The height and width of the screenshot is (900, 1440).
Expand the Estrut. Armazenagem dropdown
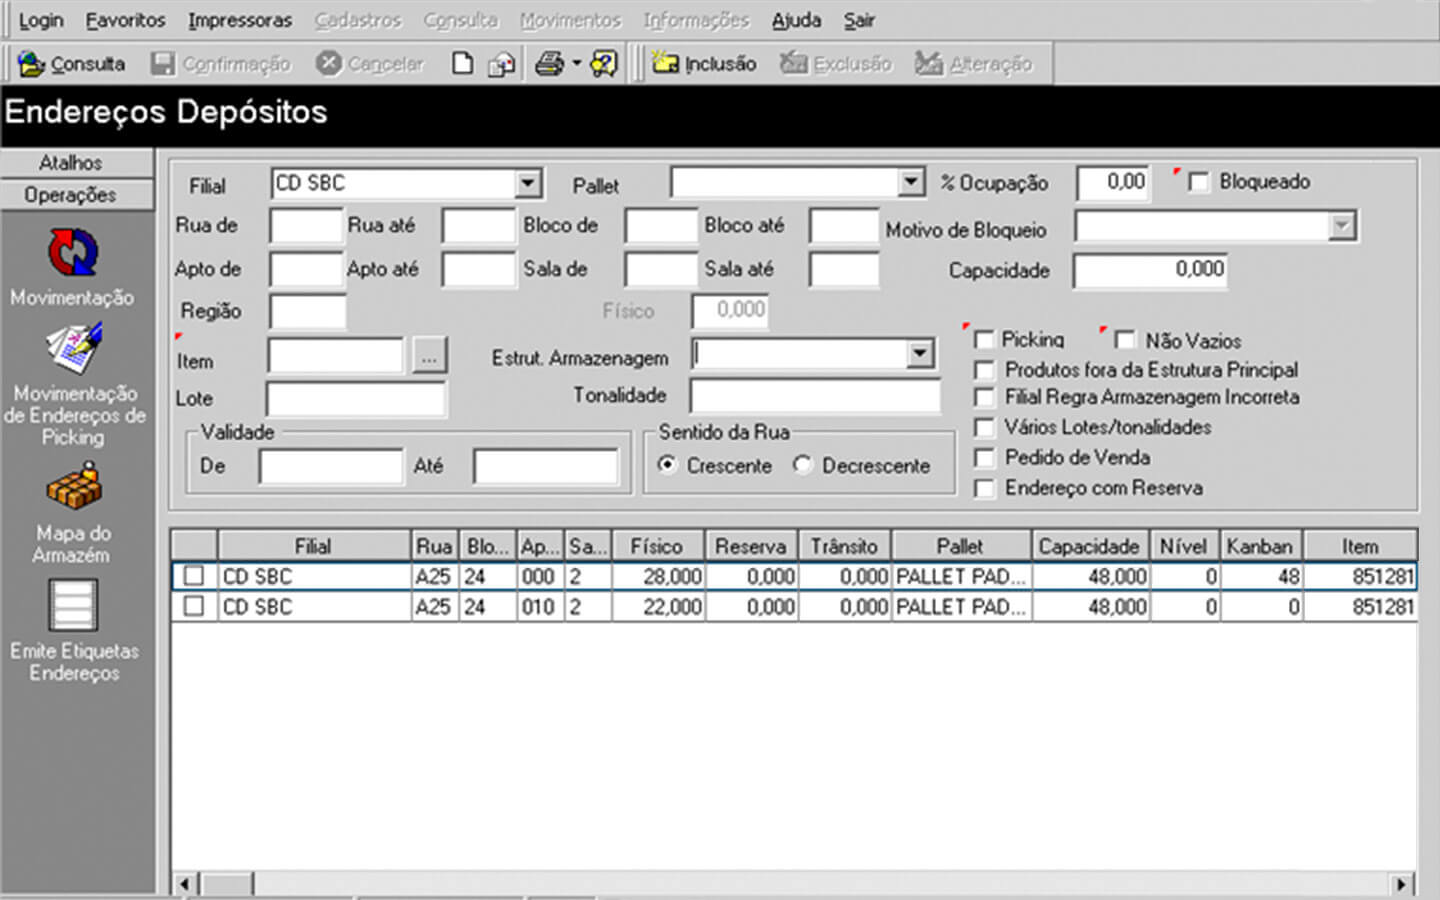tap(919, 354)
